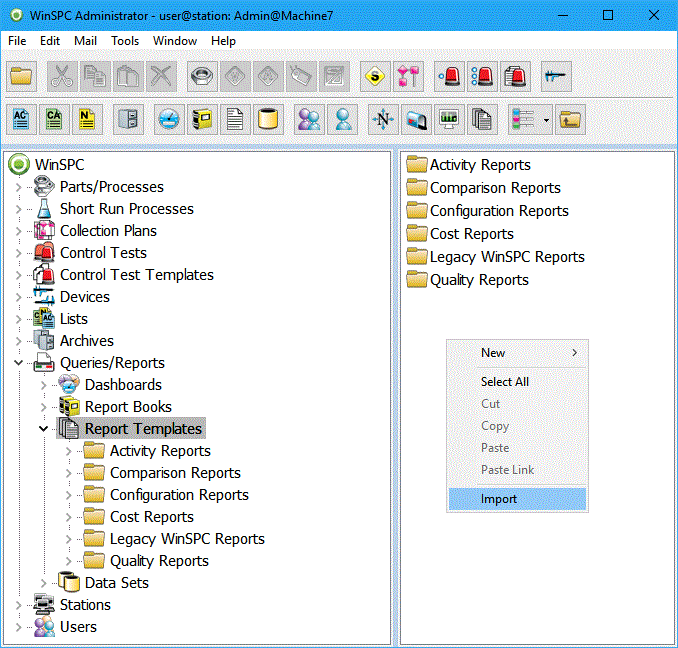The image size is (678, 648).
Task: Click the yellow S diamond toolbar icon
Action: [375, 77]
